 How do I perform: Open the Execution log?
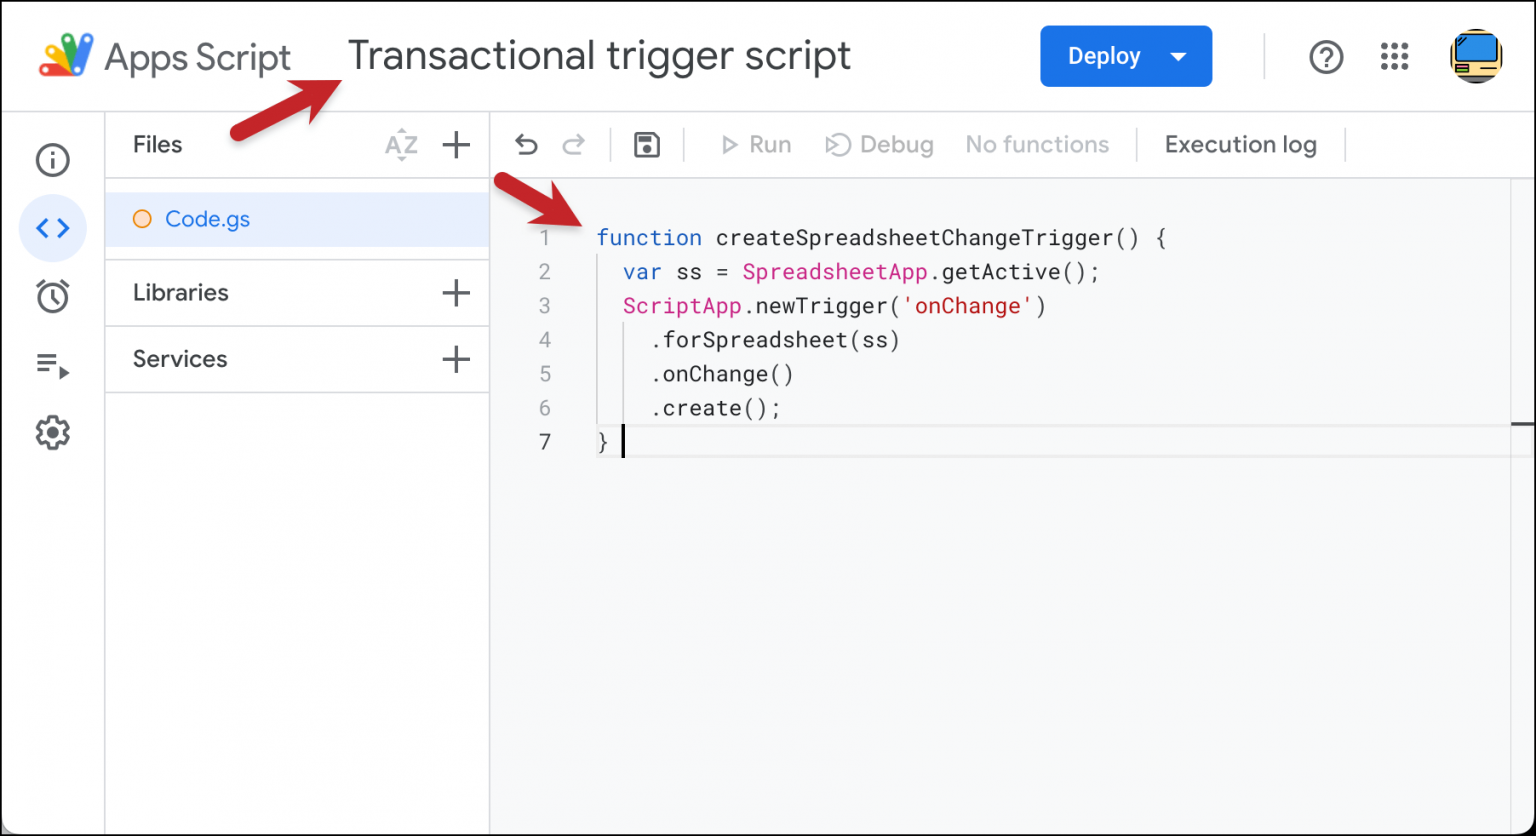tap(1240, 144)
